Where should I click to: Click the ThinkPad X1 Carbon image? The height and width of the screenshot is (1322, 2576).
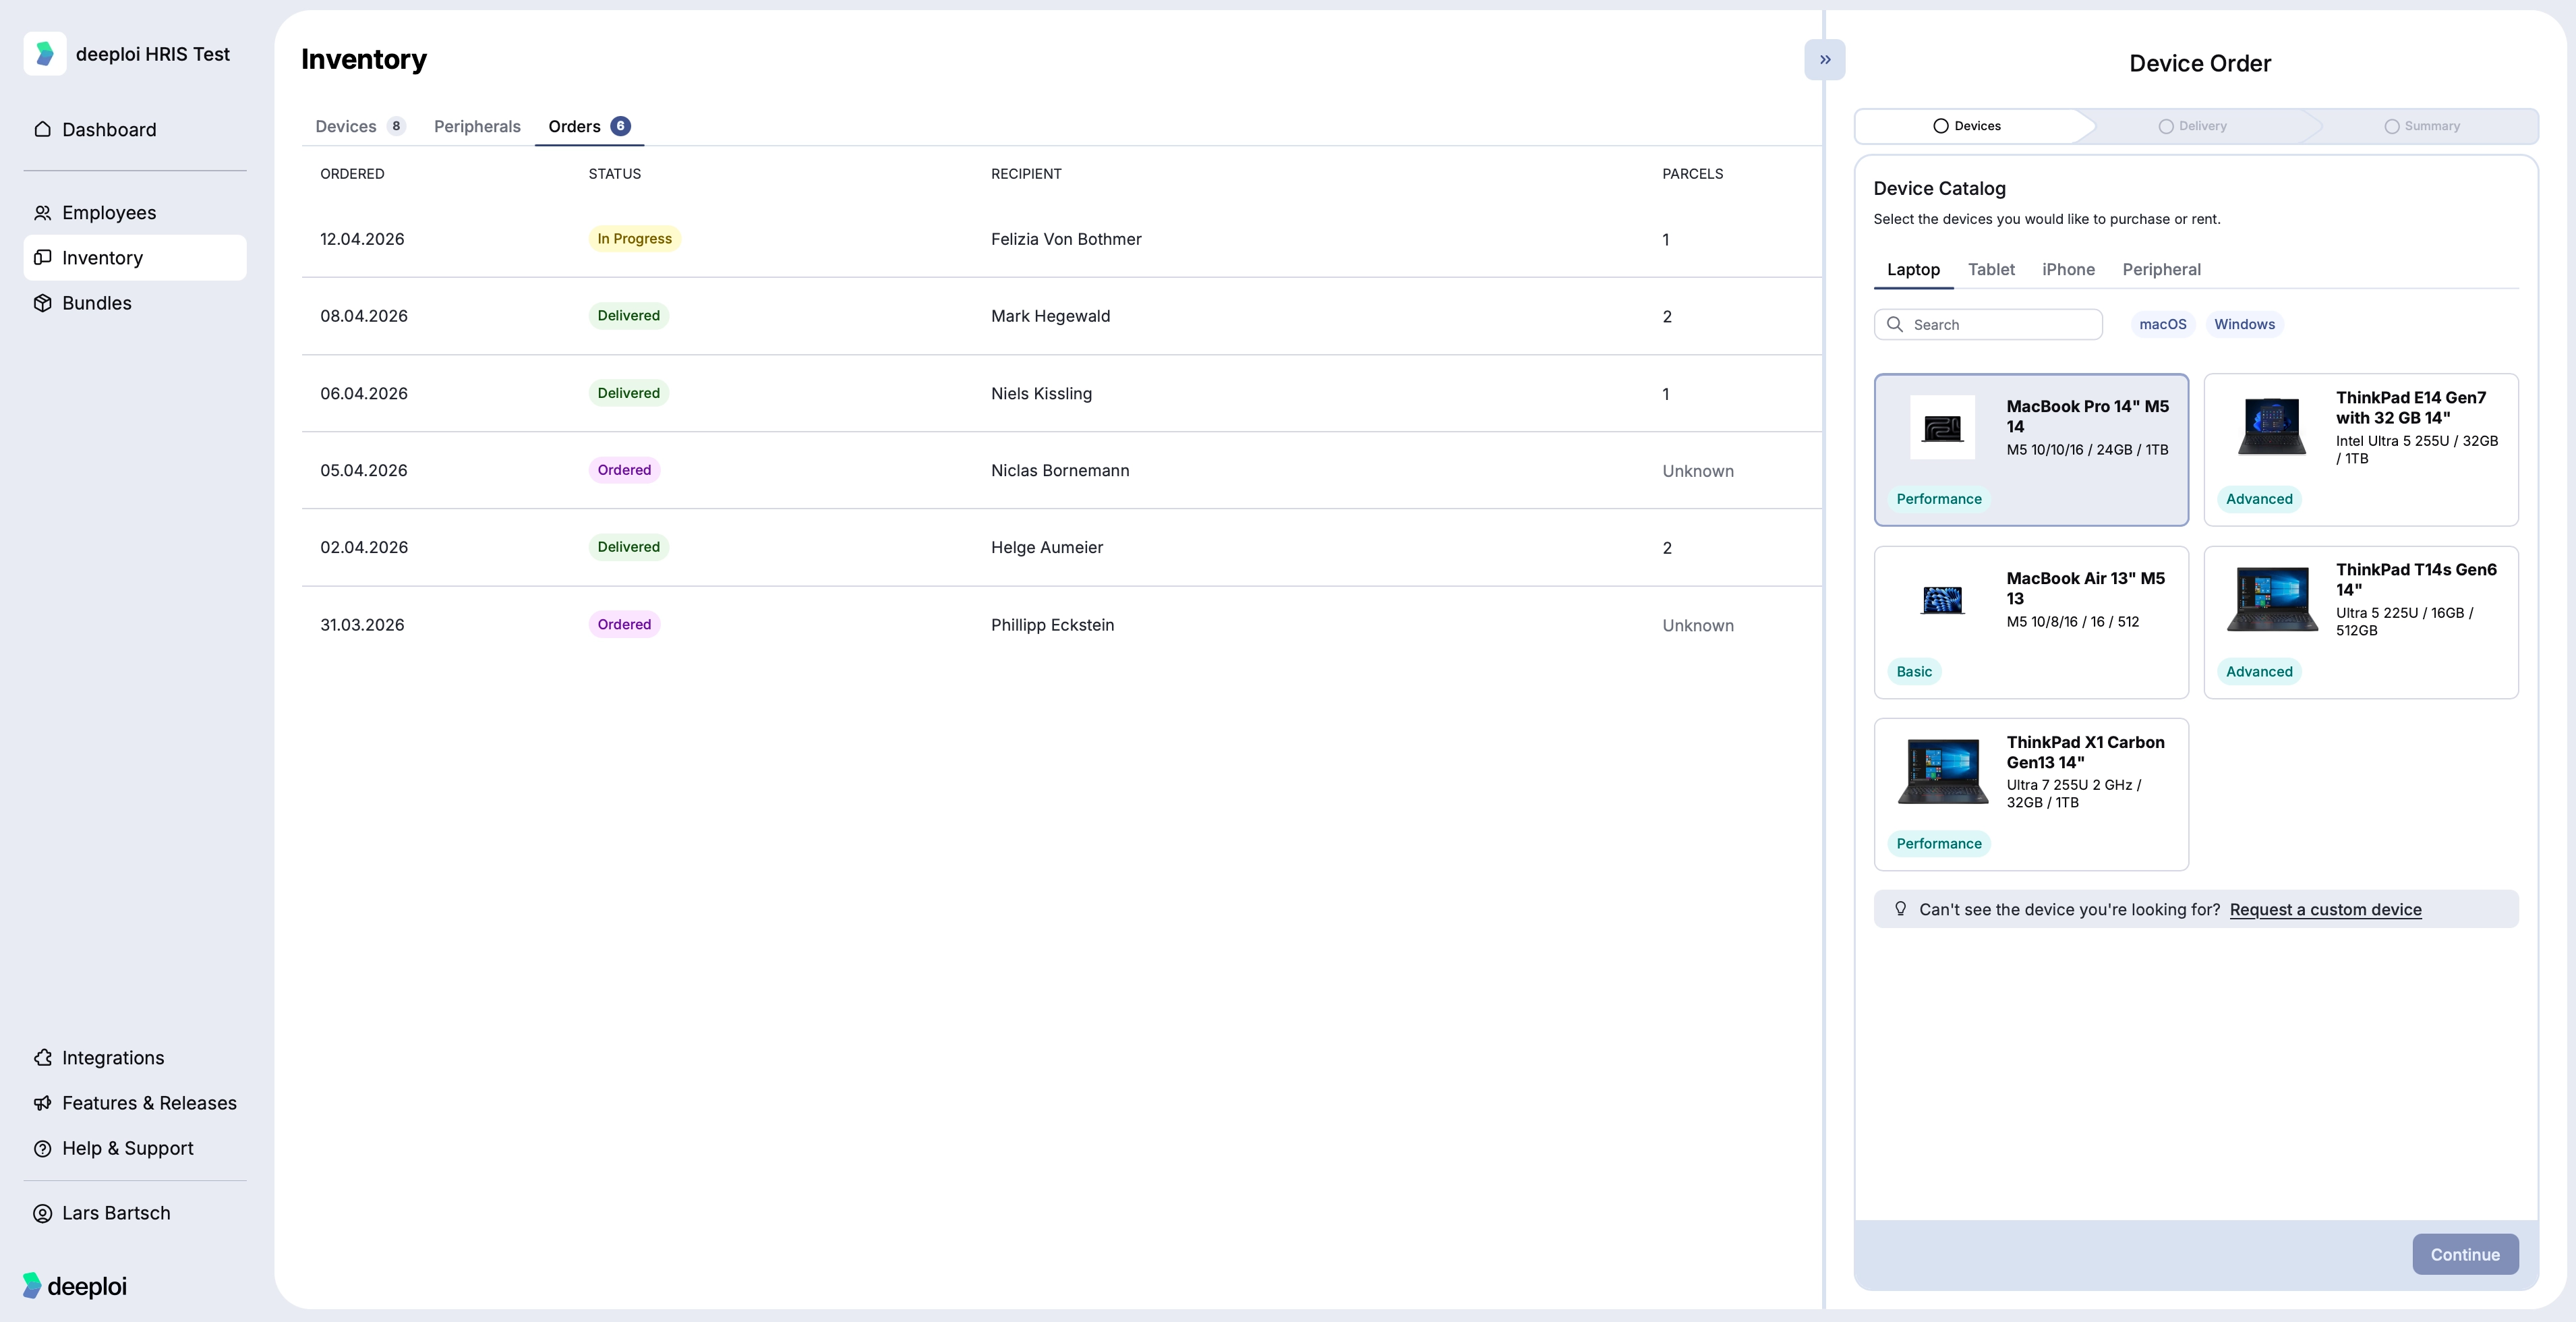pos(1942,771)
